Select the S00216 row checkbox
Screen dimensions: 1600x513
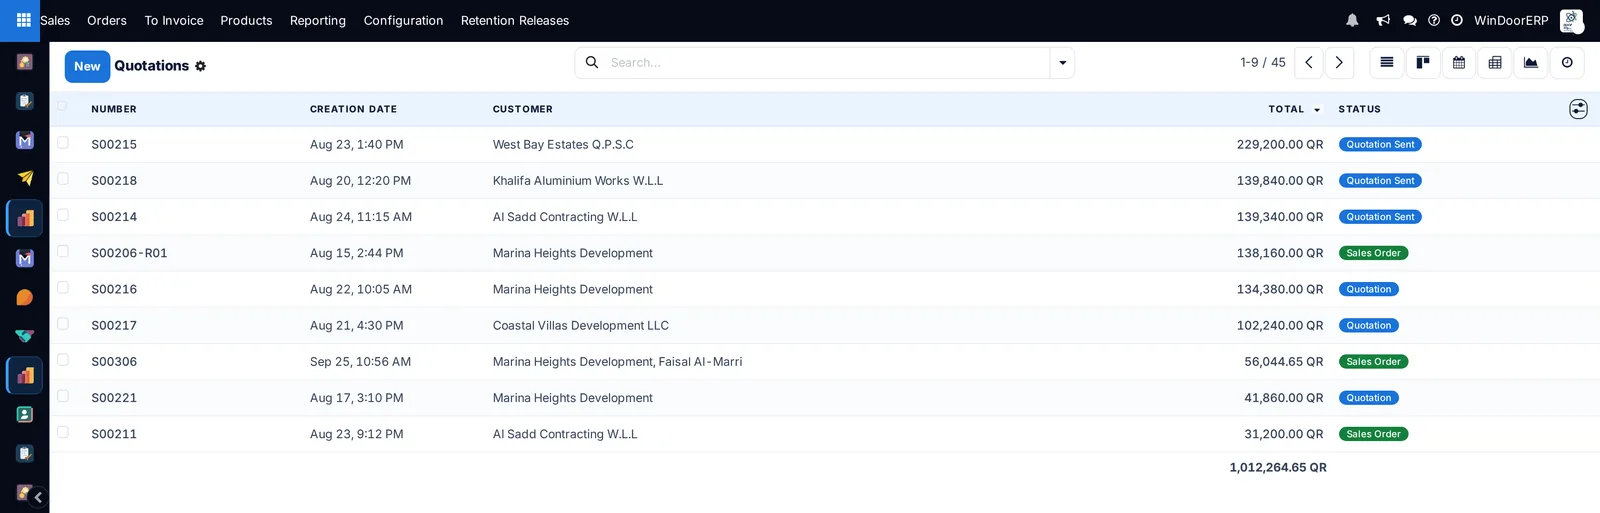click(x=63, y=288)
